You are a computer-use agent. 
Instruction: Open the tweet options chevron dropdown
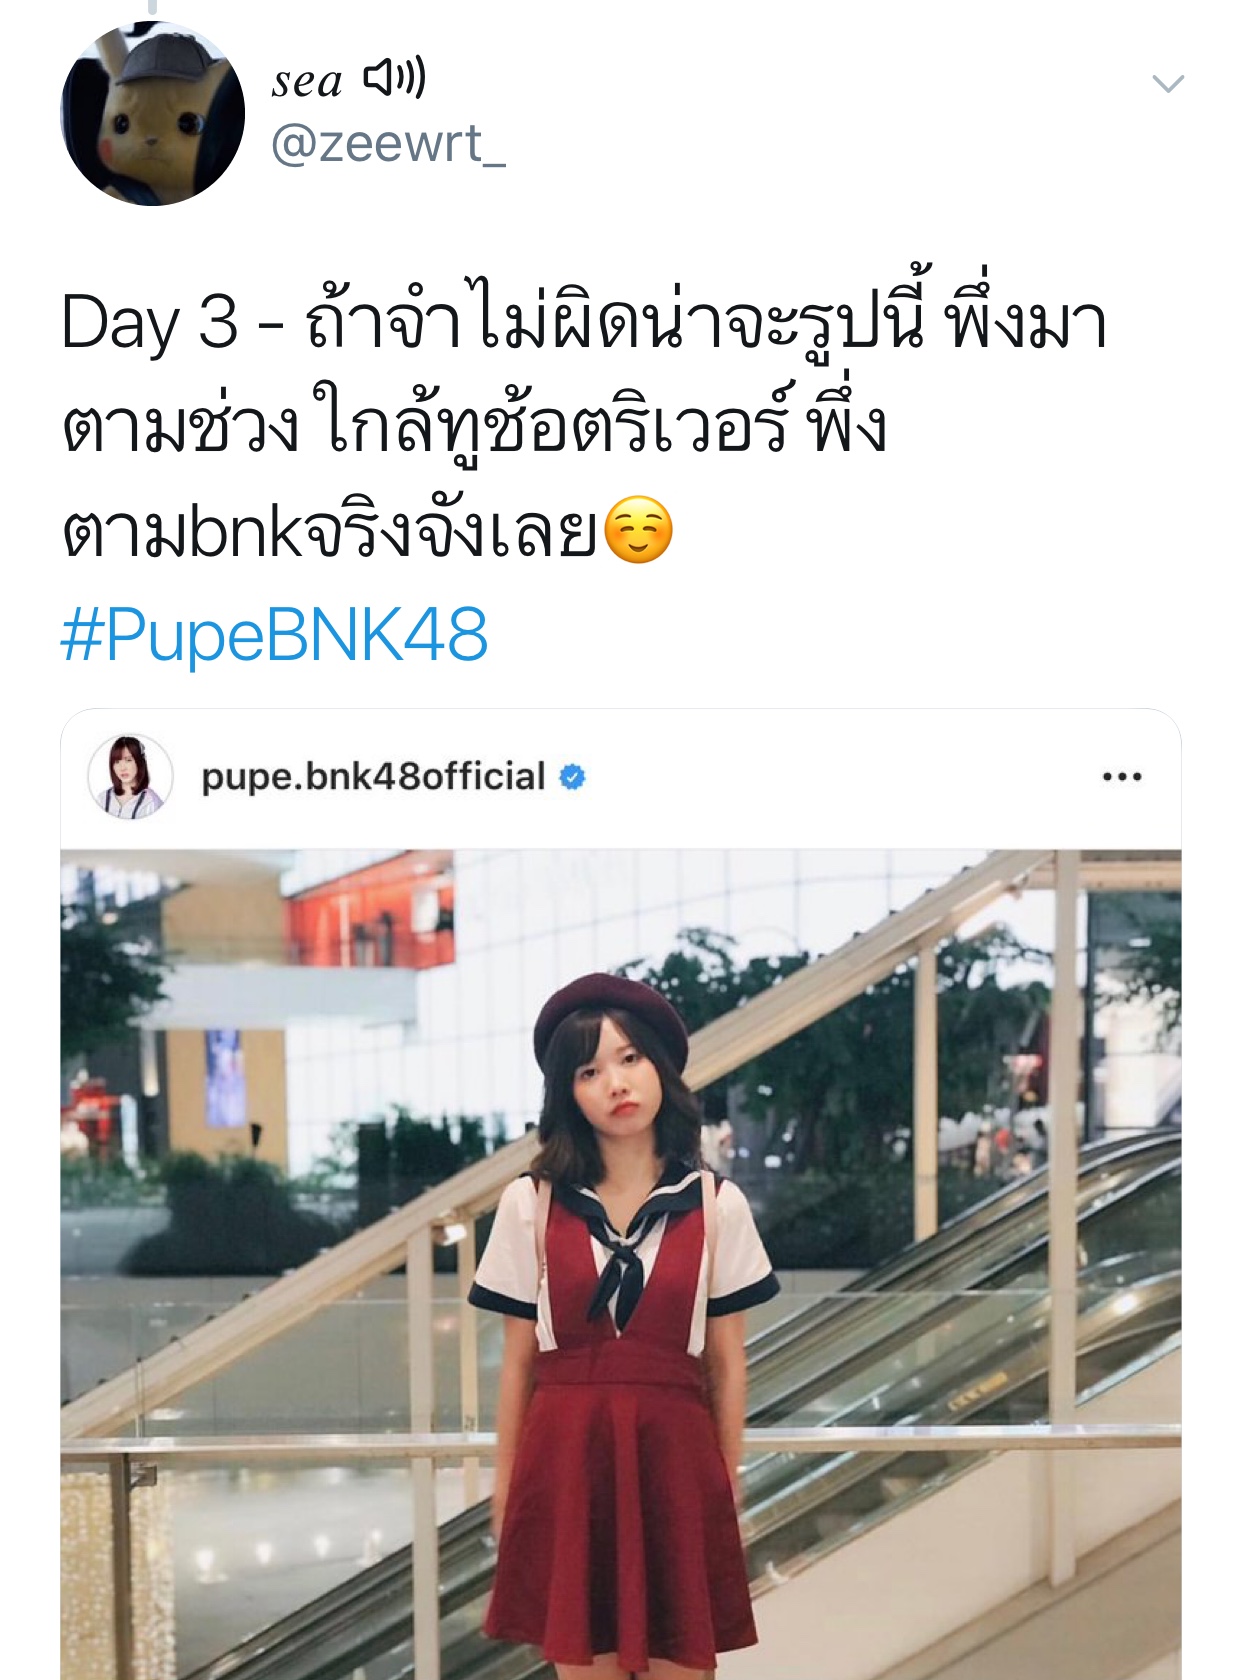tap(1168, 84)
